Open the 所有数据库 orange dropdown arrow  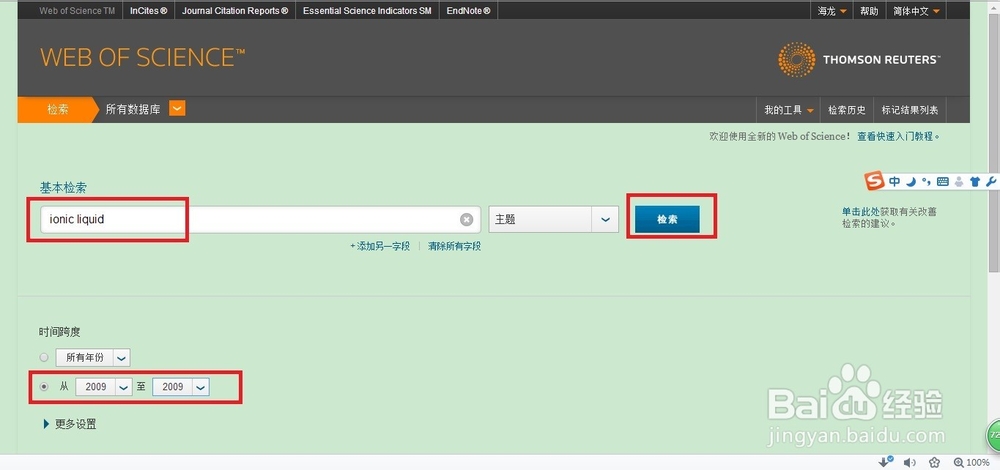pyautogui.click(x=177, y=109)
